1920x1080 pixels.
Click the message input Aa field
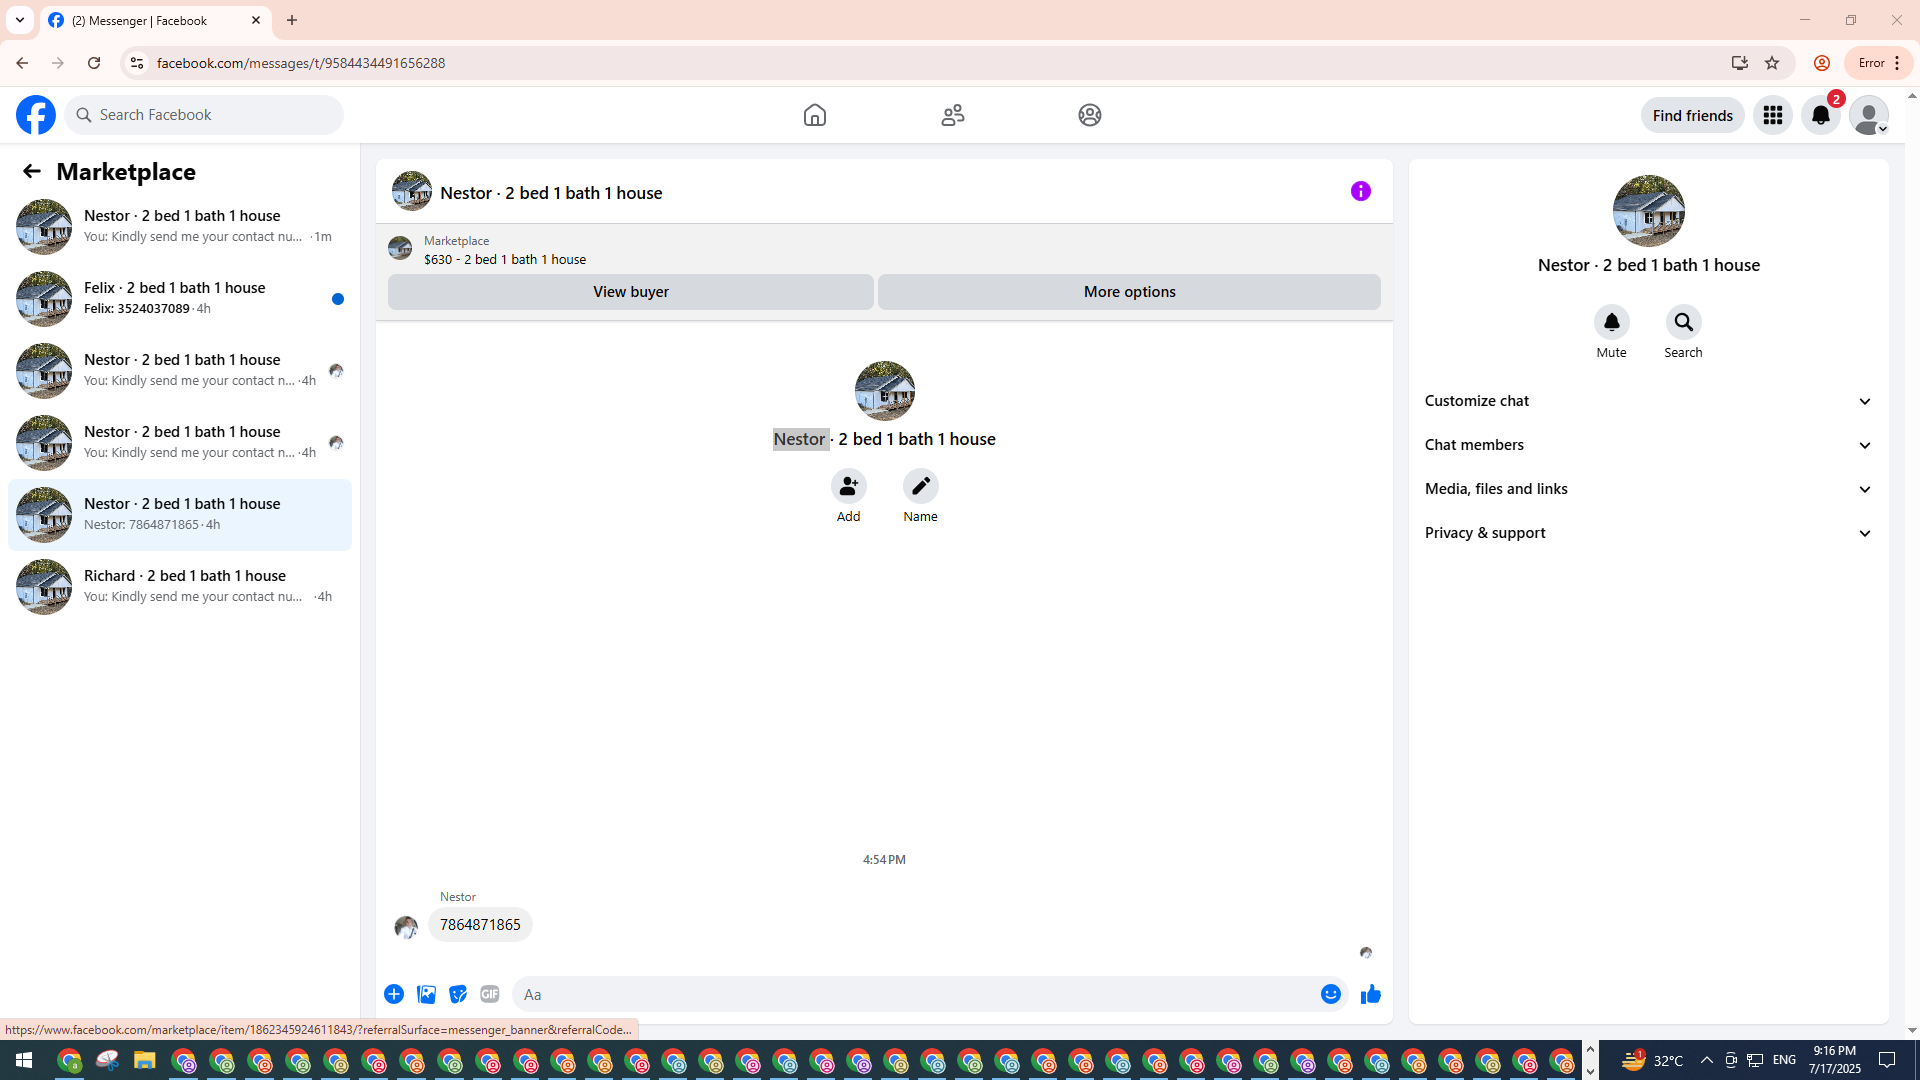(x=915, y=994)
